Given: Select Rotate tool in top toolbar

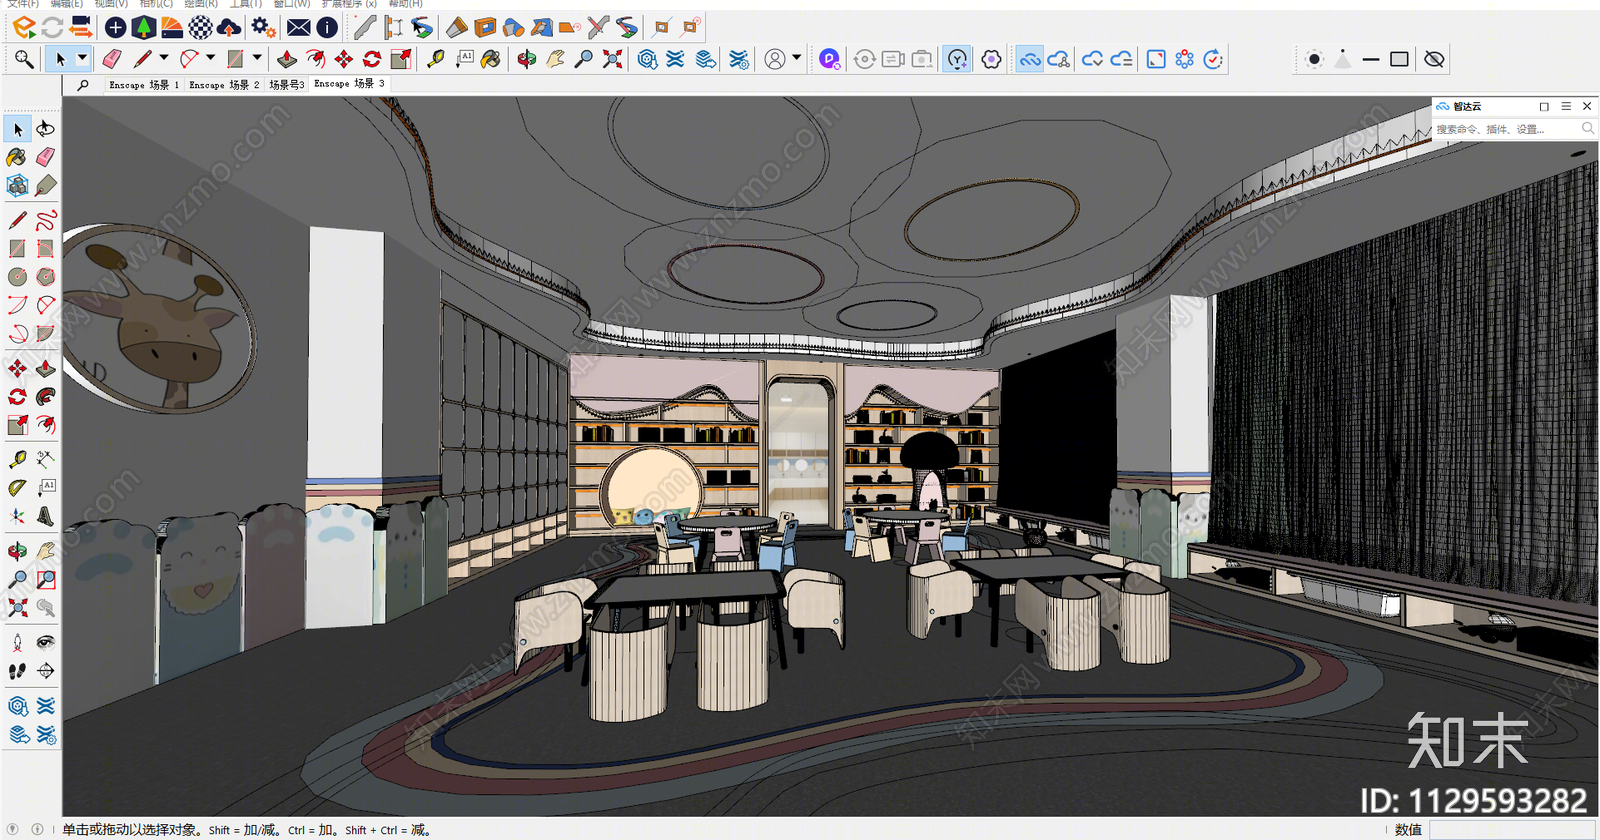Looking at the screenshot, I should (x=372, y=59).
